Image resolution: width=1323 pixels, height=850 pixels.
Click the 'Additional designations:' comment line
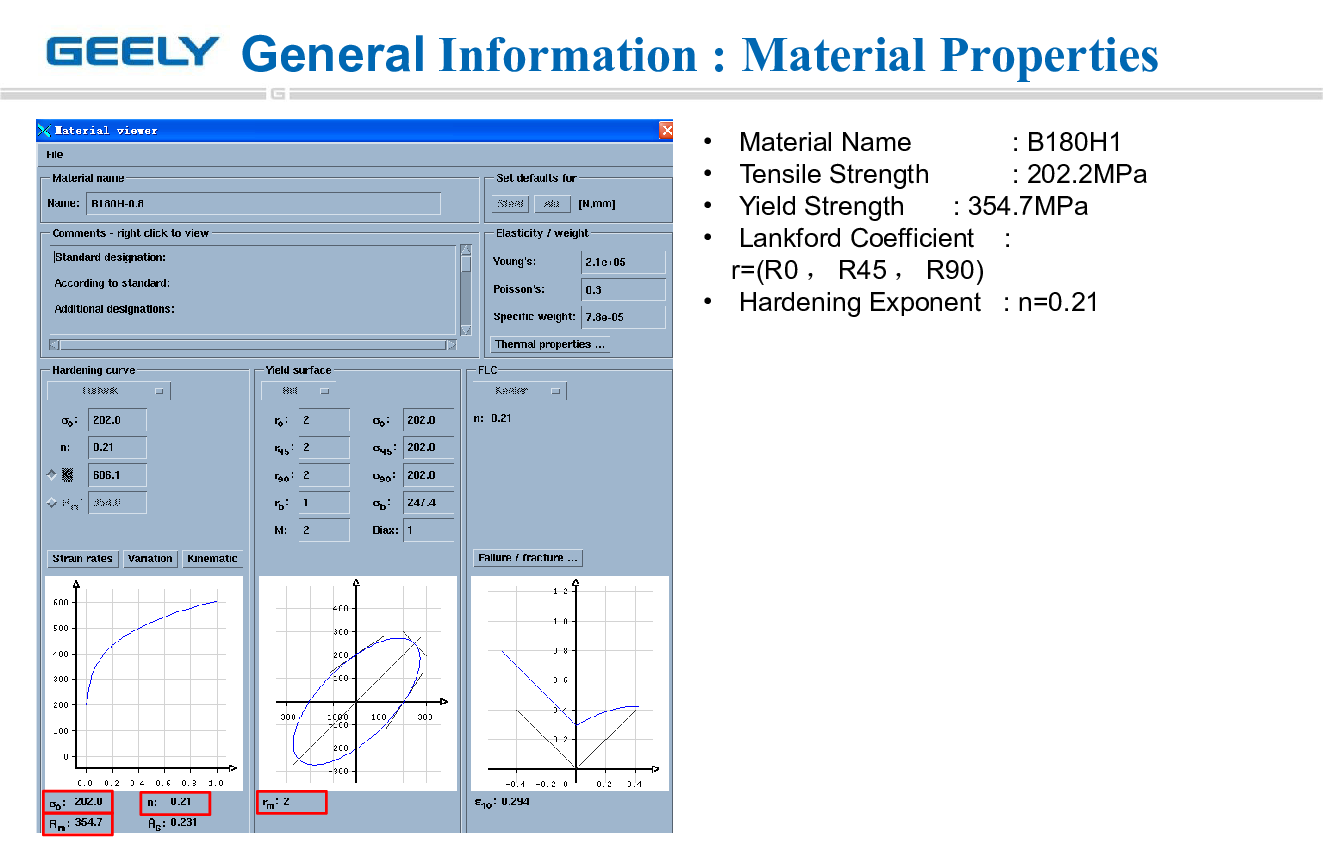[114, 309]
